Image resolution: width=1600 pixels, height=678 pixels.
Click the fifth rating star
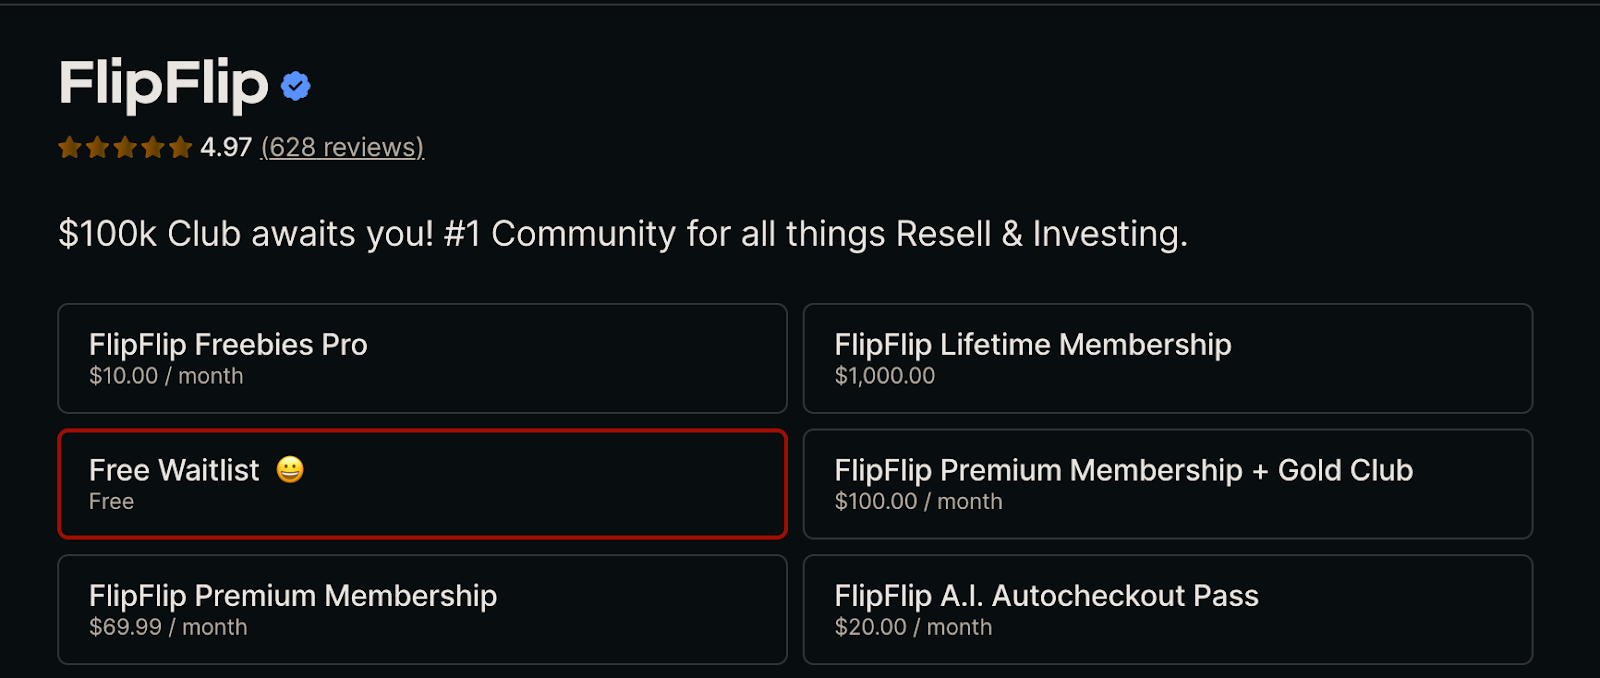coord(182,147)
